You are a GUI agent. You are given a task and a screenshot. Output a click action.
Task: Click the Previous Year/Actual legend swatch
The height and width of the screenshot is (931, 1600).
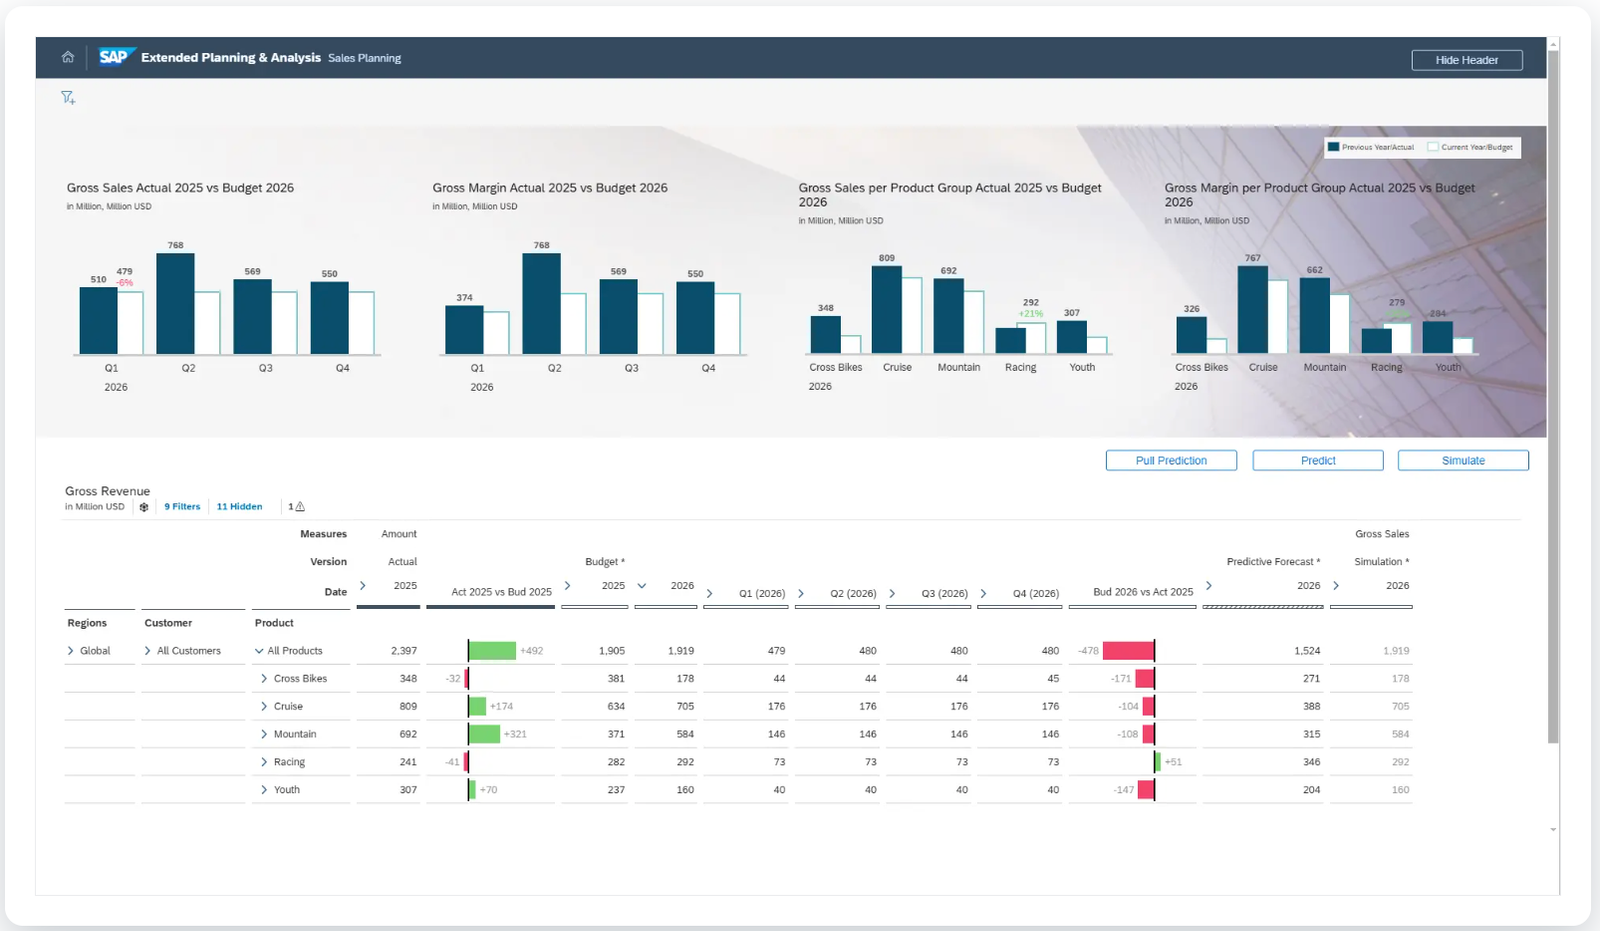(x=1333, y=147)
